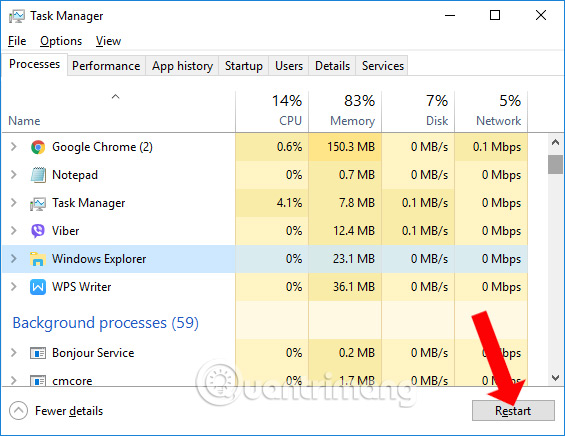The height and width of the screenshot is (436, 565).
Task: Click the scrollbar down arrow
Action: 555,378
